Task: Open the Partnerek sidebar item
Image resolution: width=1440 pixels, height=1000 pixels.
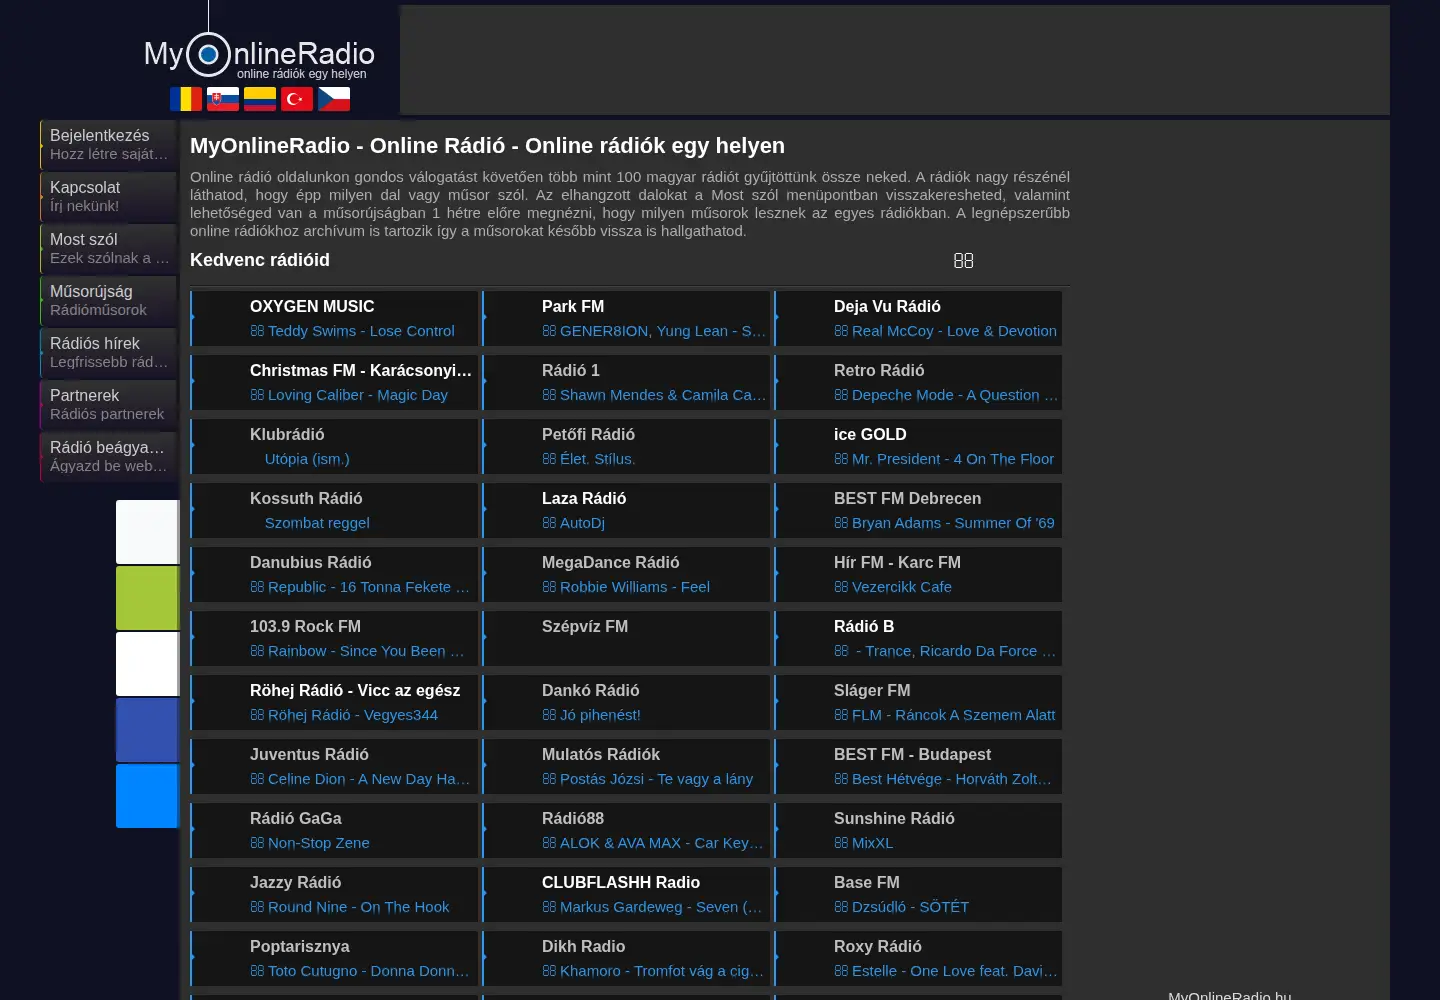Action: pyautogui.click(x=109, y=405)
